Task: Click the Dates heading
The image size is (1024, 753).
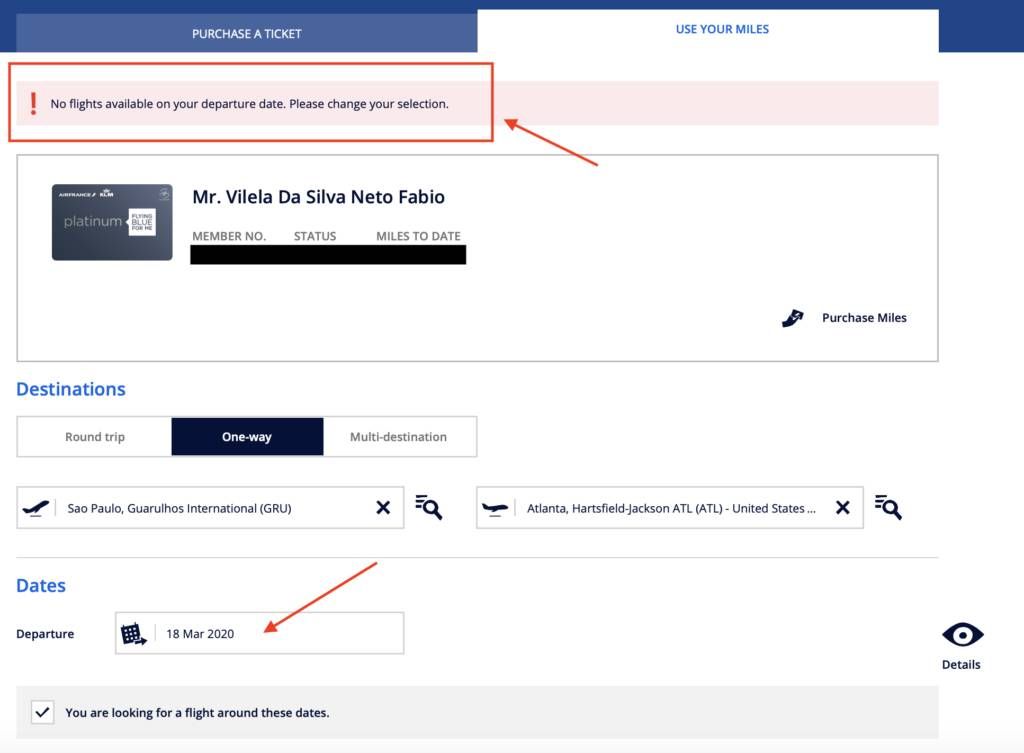Action: [41, 585]
